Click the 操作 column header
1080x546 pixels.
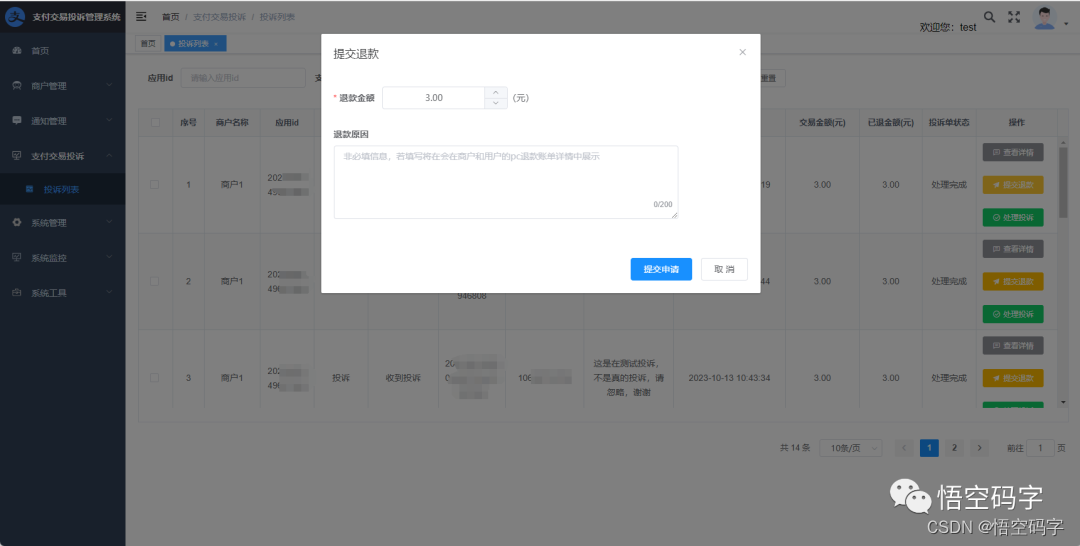[x=1017, y=123]
